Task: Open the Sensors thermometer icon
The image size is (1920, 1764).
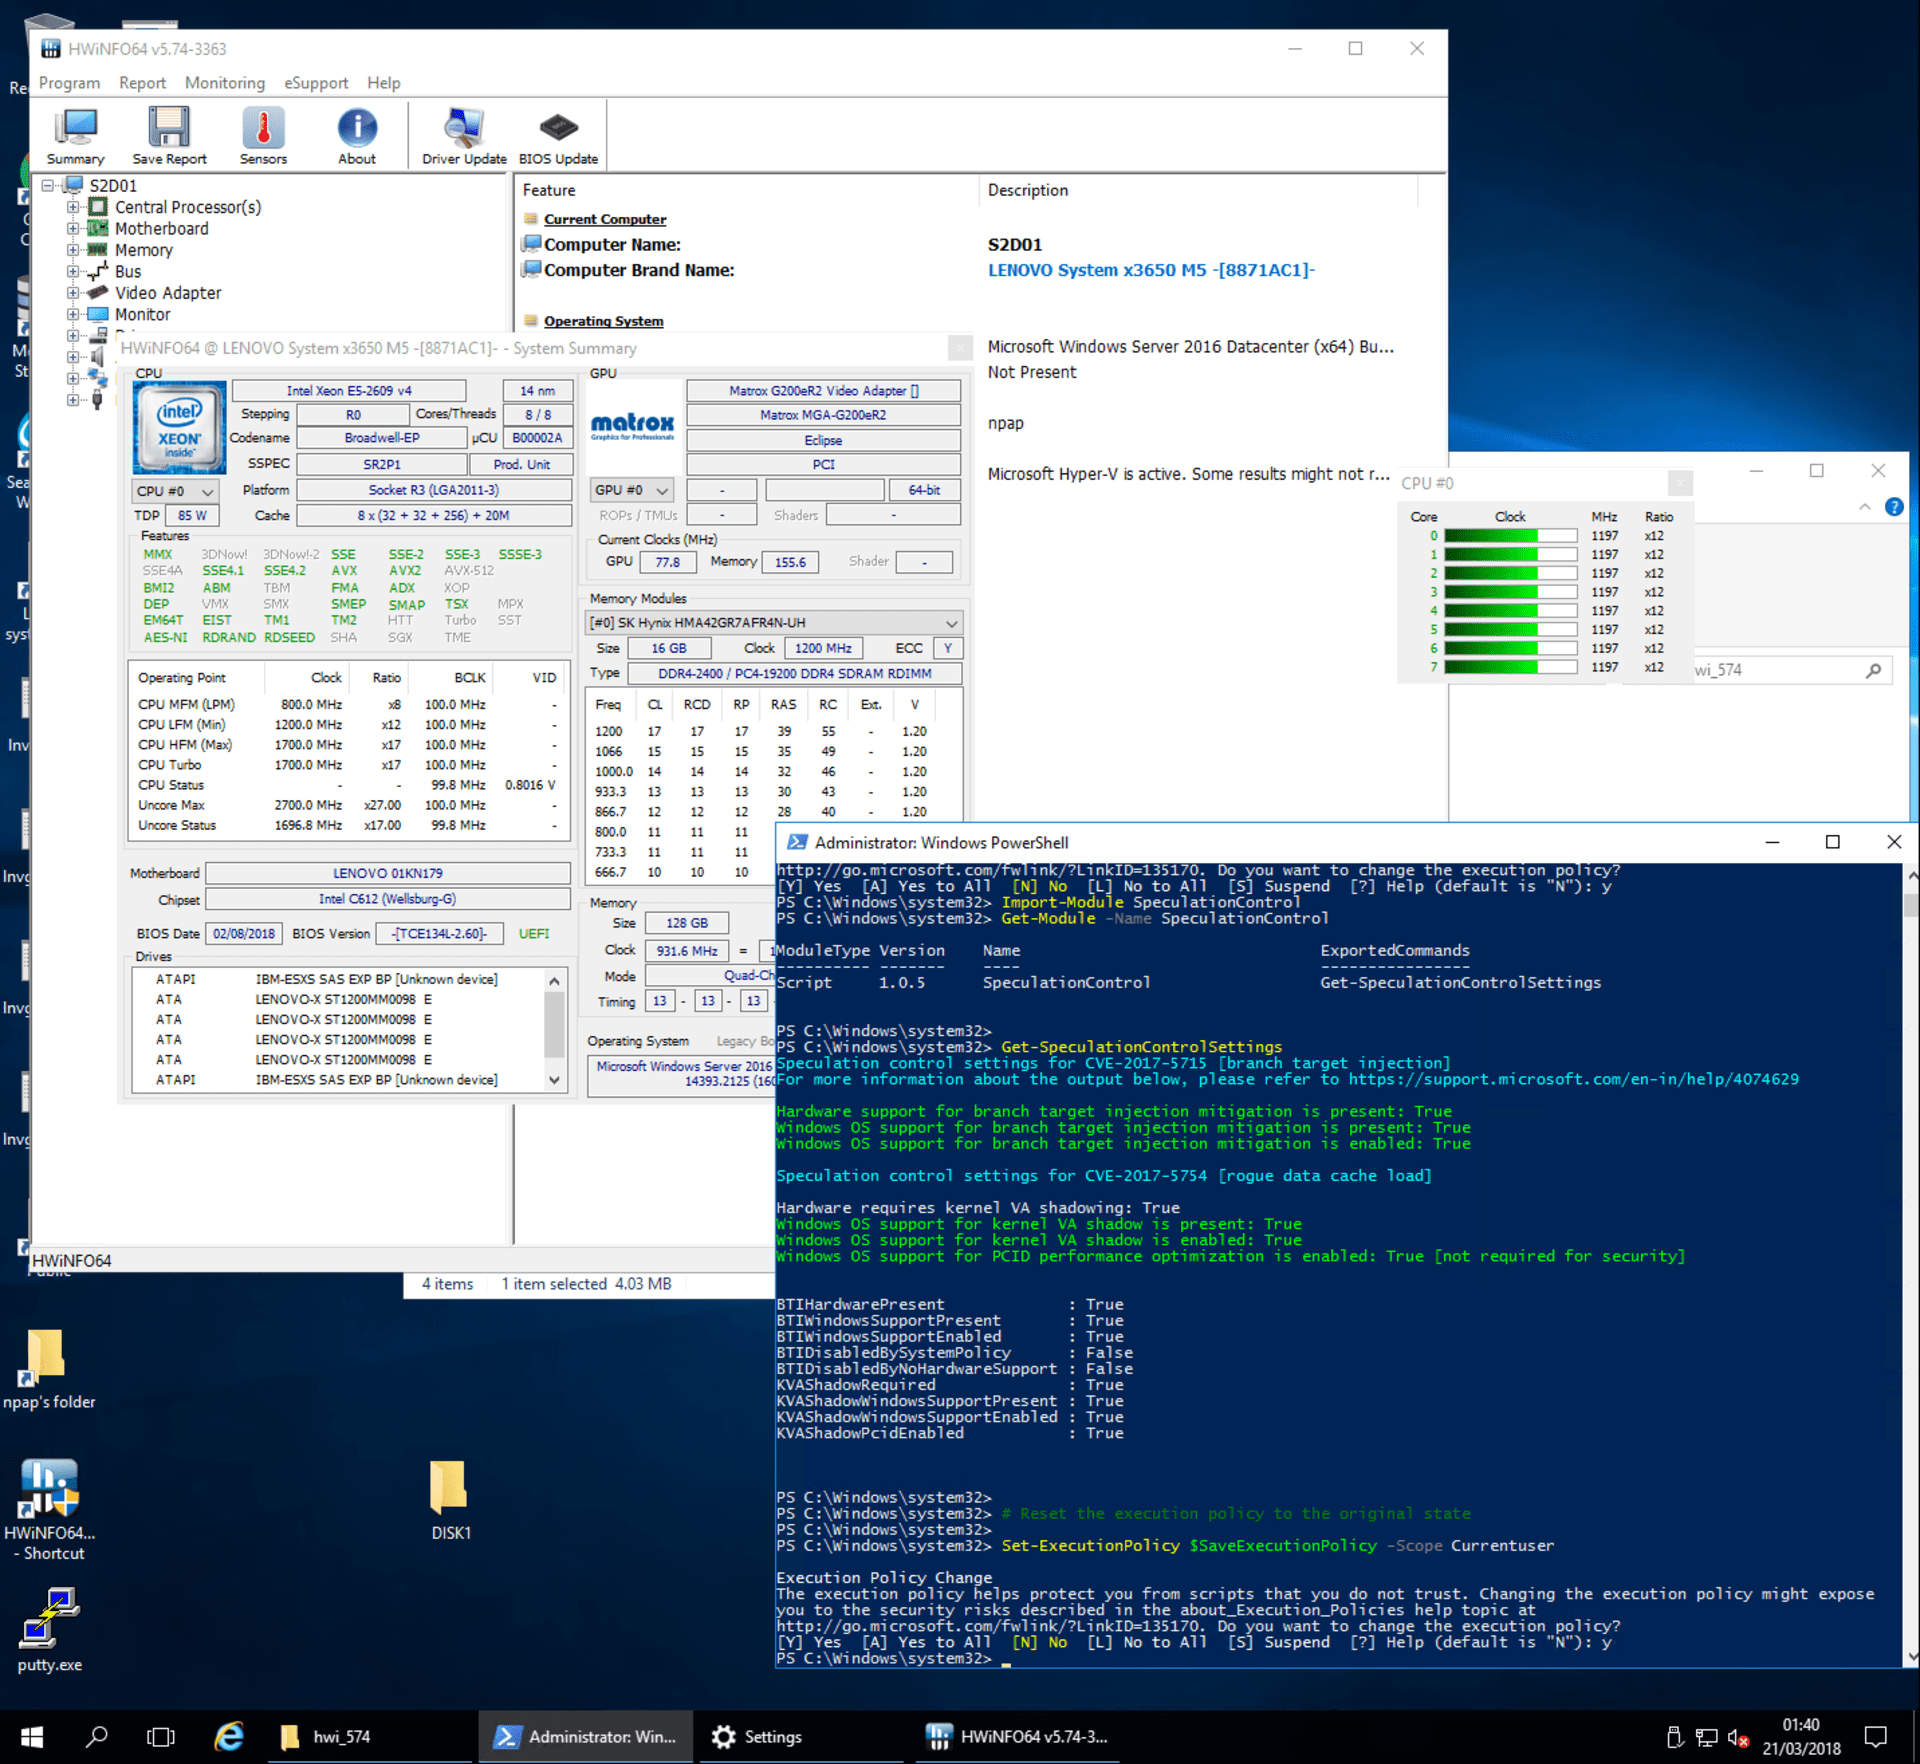Action: (x=263, y=136)
